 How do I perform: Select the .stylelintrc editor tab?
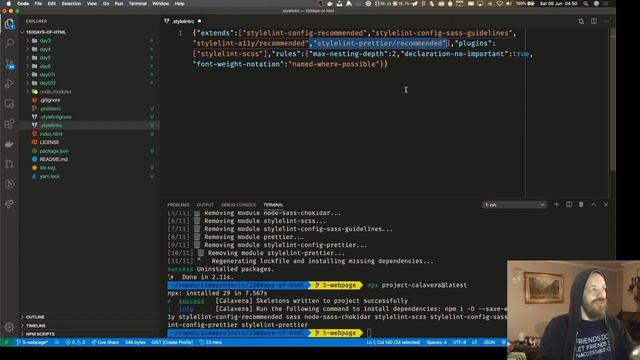pyautogui.click(x=183, y=21)
